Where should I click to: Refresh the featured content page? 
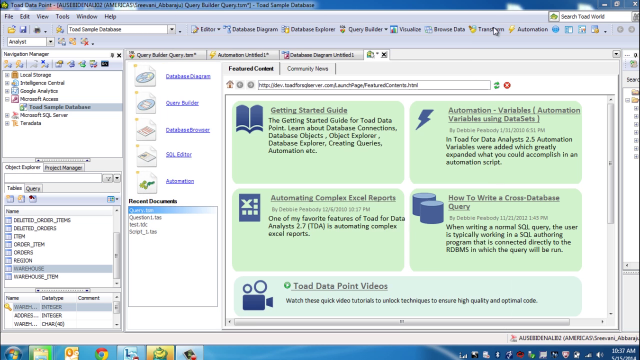tap(496, 85)
